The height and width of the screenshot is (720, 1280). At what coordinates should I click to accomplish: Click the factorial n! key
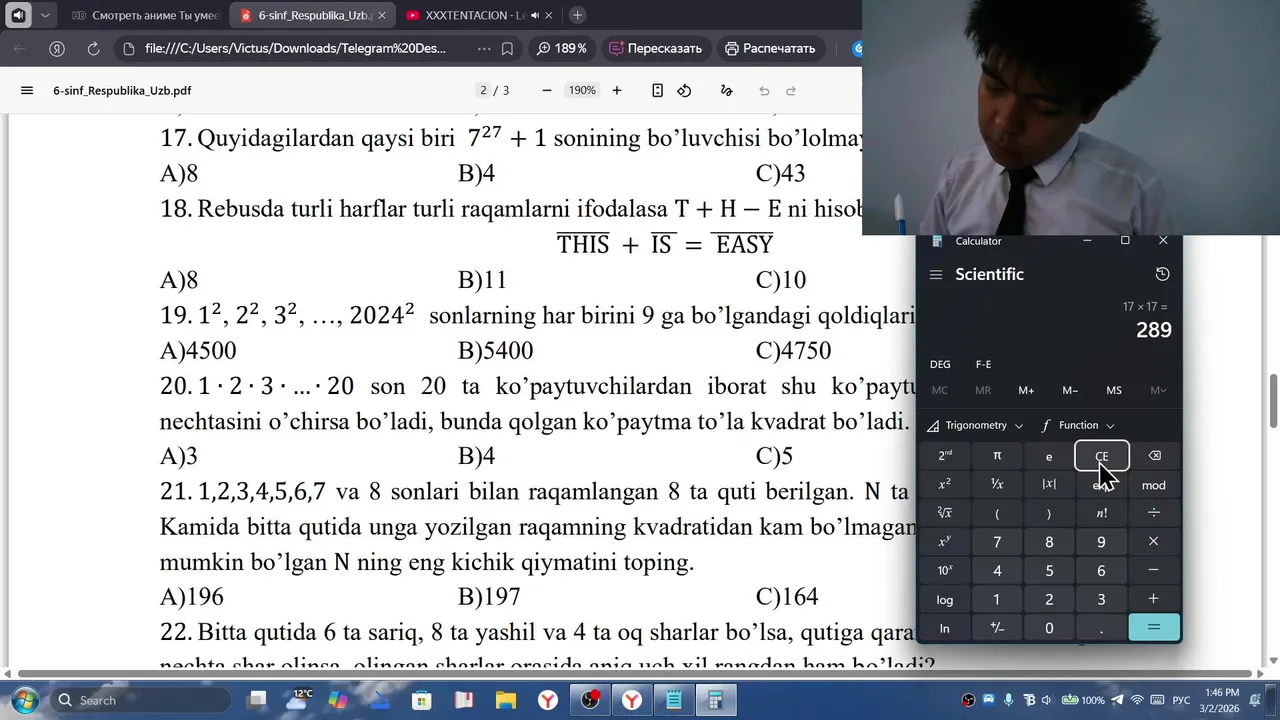(x=1101, y=513)
